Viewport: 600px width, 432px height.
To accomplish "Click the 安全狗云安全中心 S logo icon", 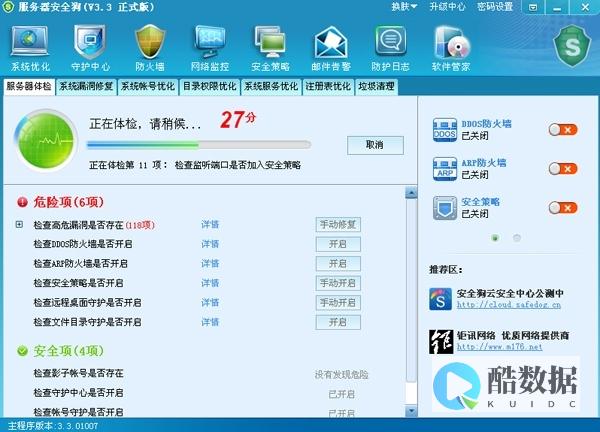I will (x=440, y=299).
